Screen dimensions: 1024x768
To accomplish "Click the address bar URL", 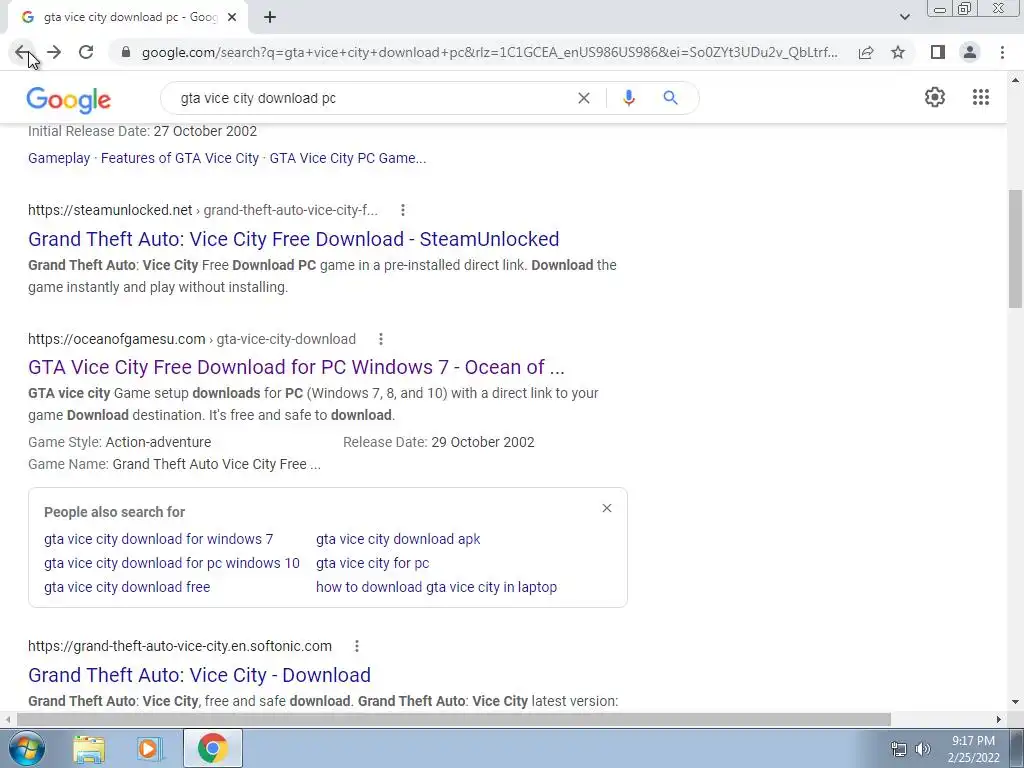I will (x=489, y=52).
